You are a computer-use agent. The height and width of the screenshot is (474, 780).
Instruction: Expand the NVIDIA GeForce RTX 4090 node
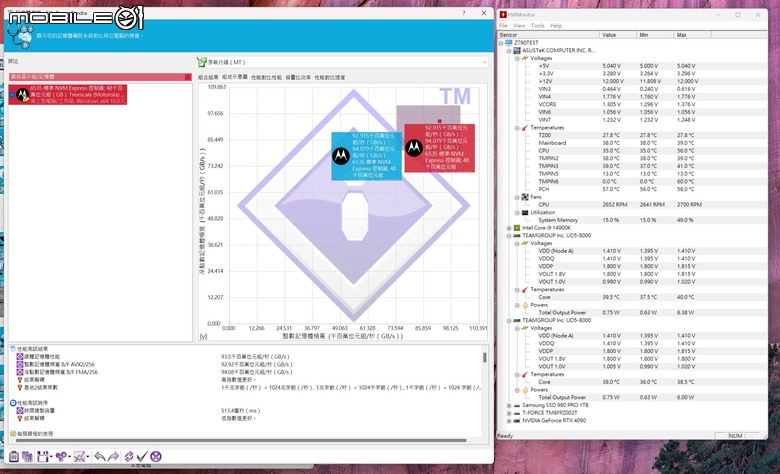point(509,421)
